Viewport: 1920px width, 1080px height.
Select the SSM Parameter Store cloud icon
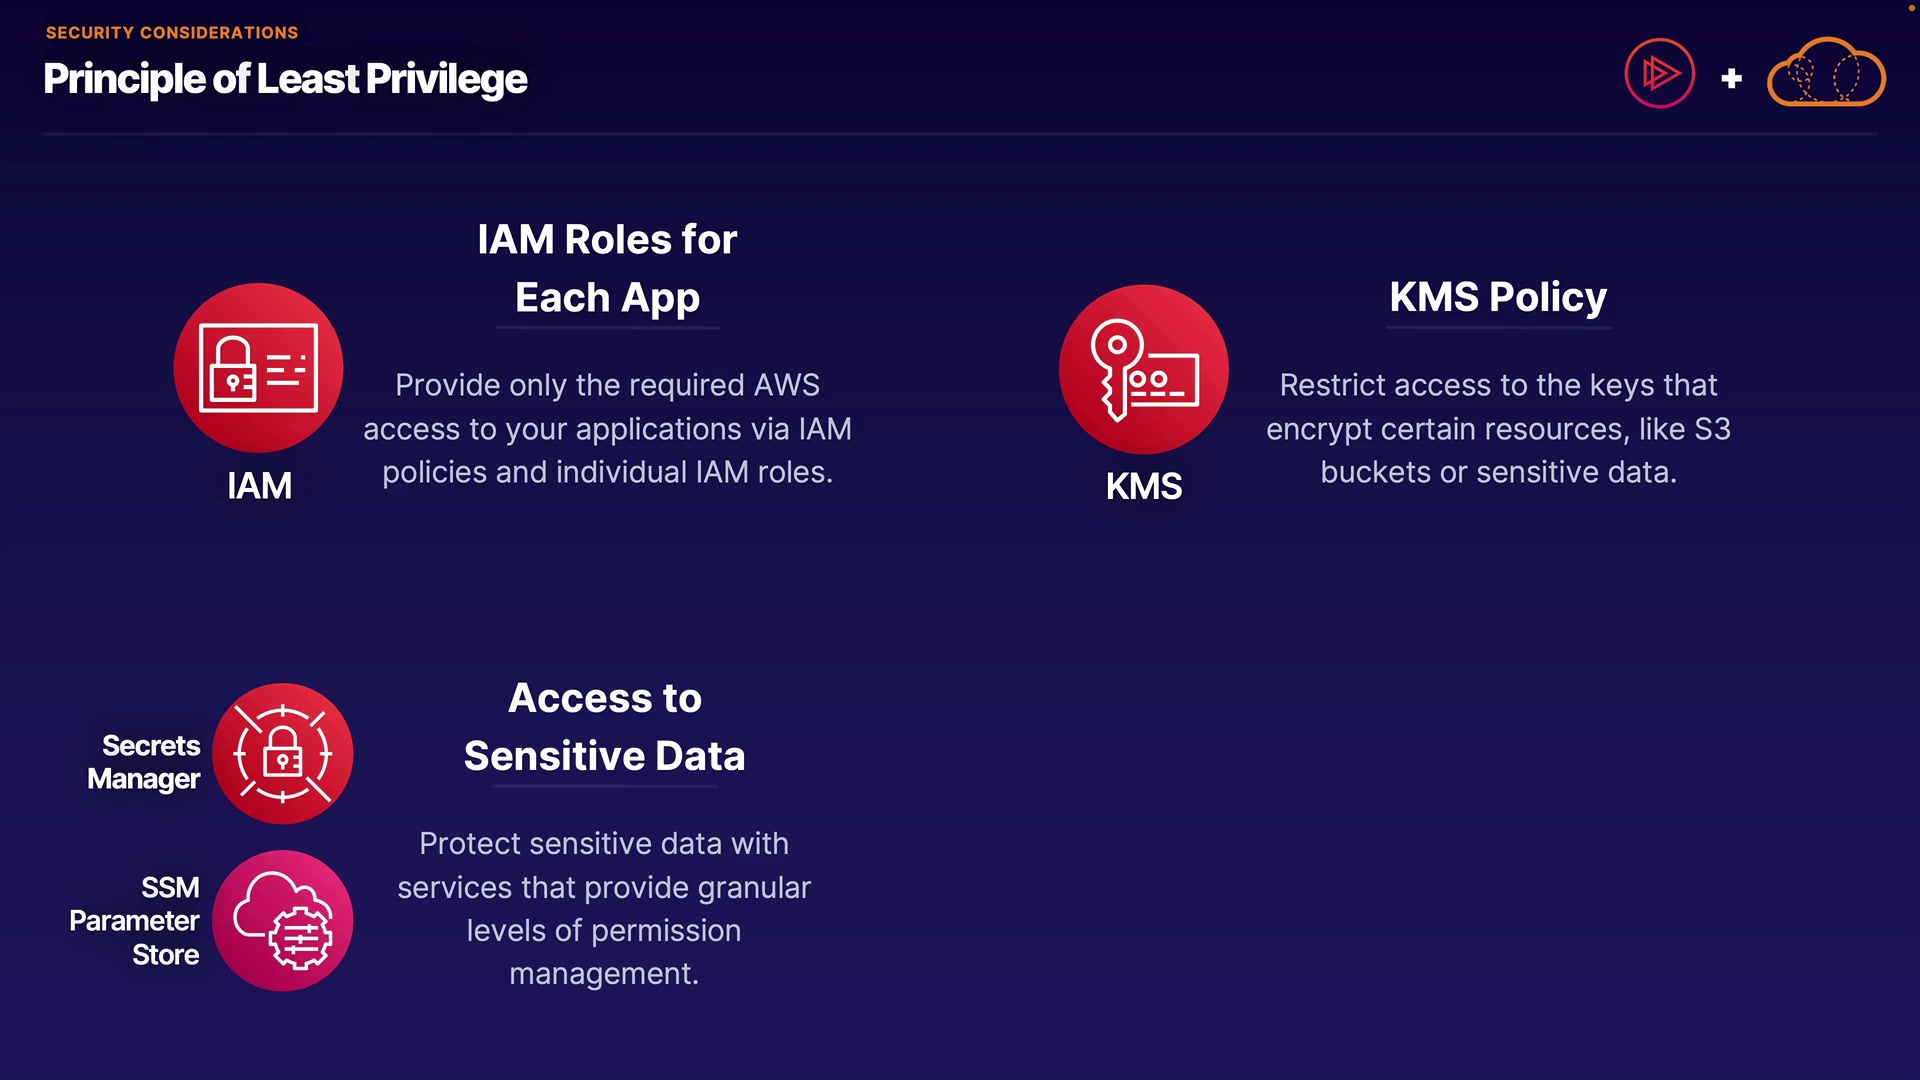(x=283, y=920)
